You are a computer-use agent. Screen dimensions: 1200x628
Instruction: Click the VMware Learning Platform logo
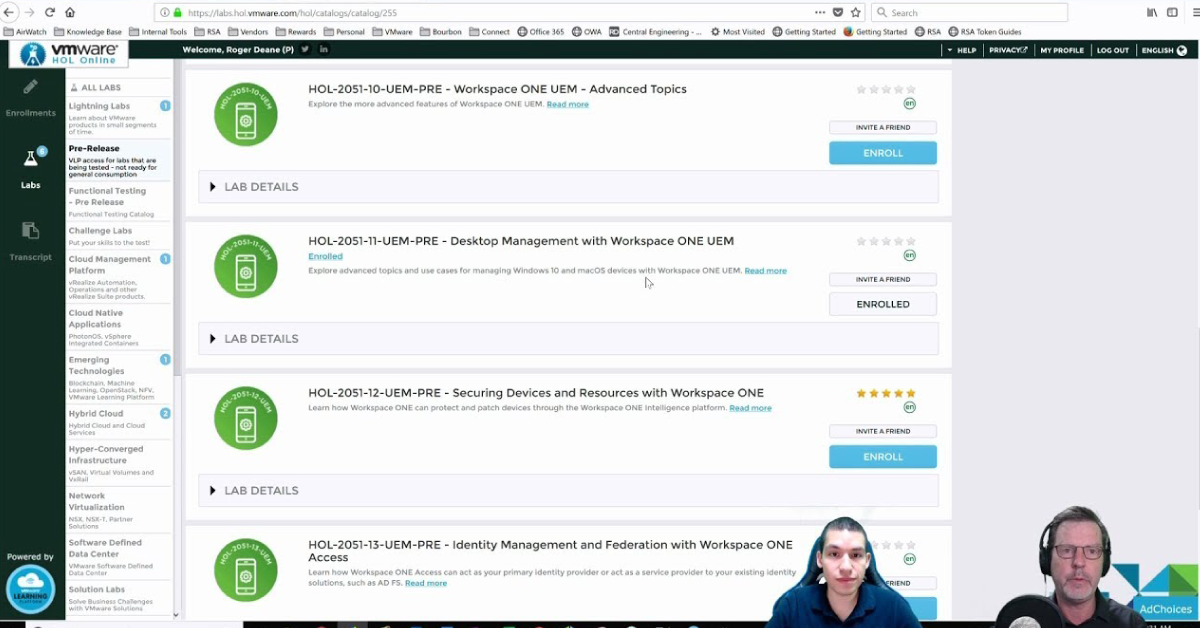click(x=30, y=589)
